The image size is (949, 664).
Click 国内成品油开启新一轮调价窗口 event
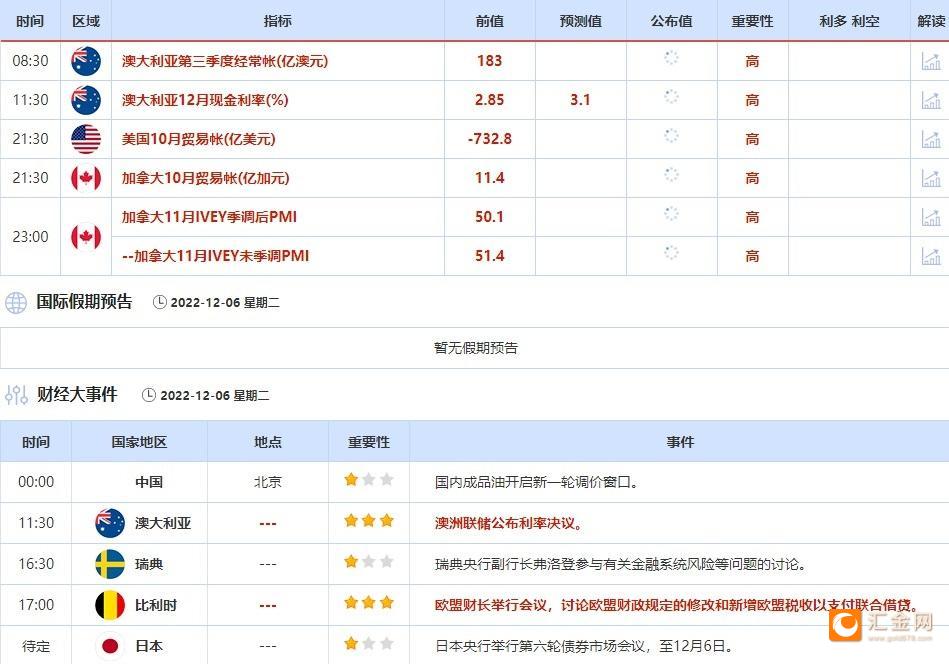536,482
